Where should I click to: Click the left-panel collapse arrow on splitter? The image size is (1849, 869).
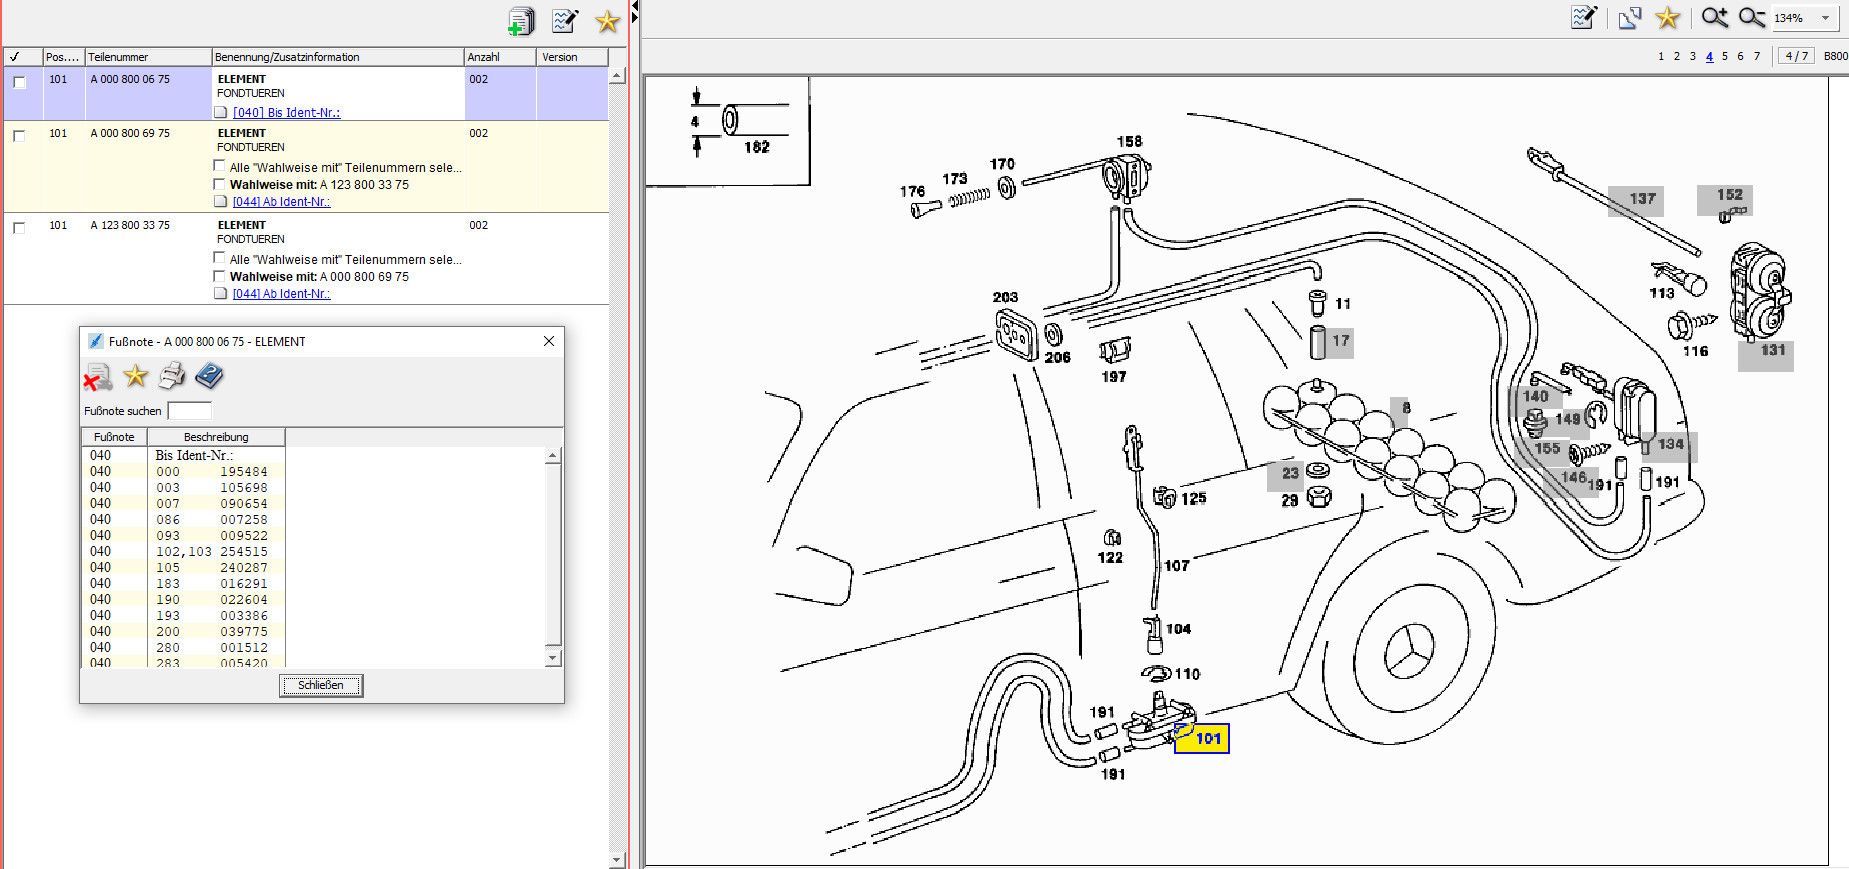tap(634, 8)
